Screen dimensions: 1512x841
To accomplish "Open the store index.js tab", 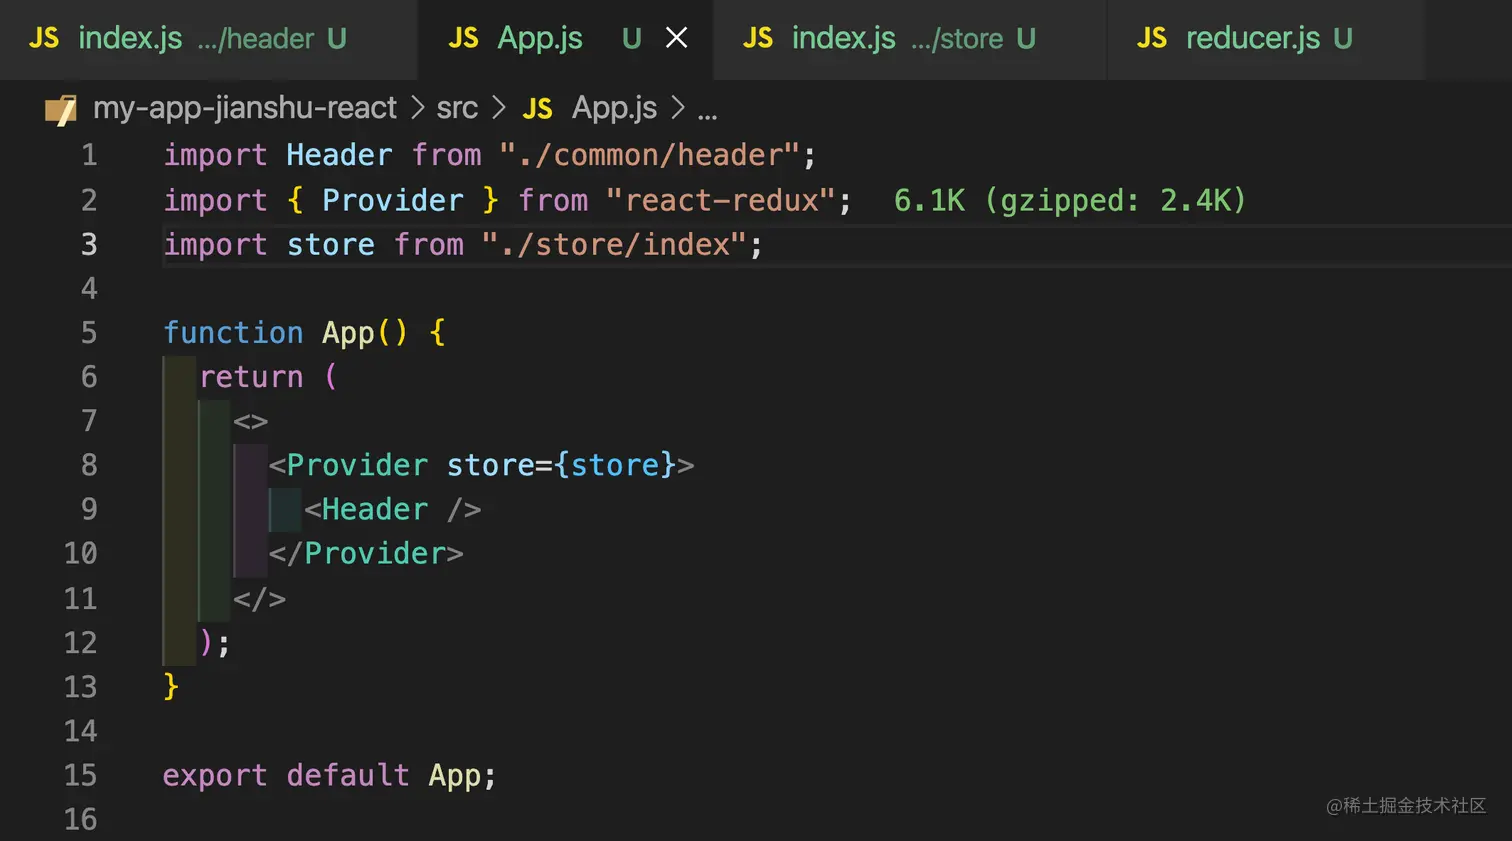I will click(x=843, y=39).
